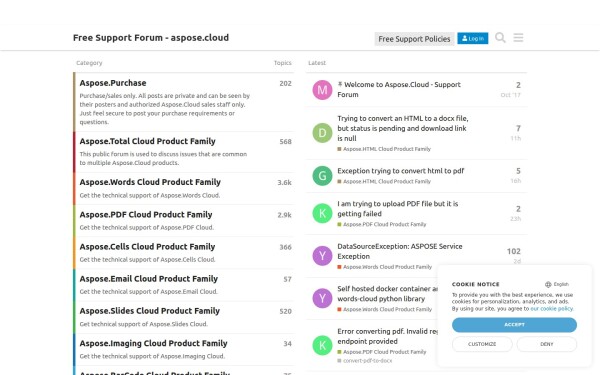Open topic about PDF file upload failing
The image size is (600, 375).
tap(398, 209)
